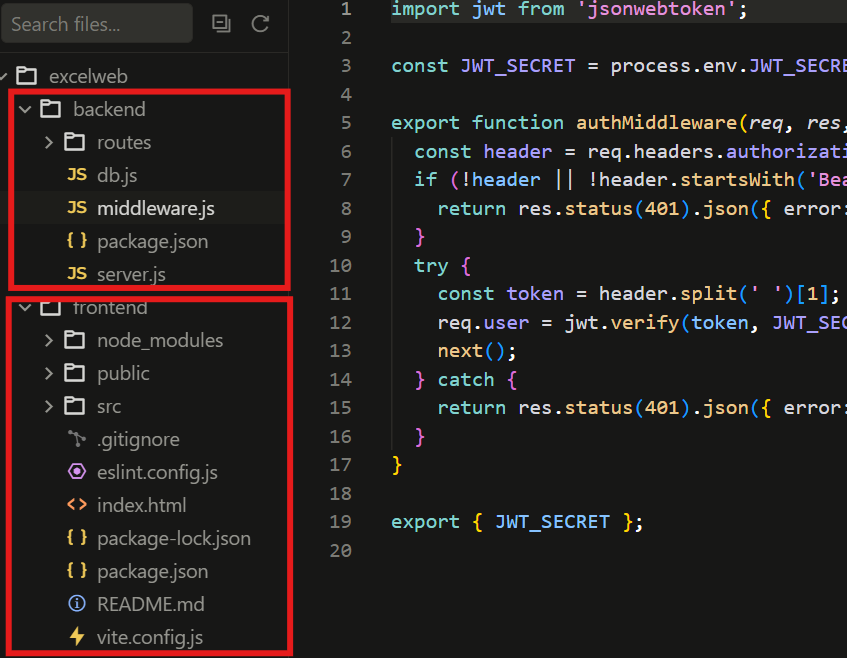Screen dimensions: 847x658
Task: Click the HTML brackets icon beside index.html
Action: pyautogui.click(x=77, y=505)
